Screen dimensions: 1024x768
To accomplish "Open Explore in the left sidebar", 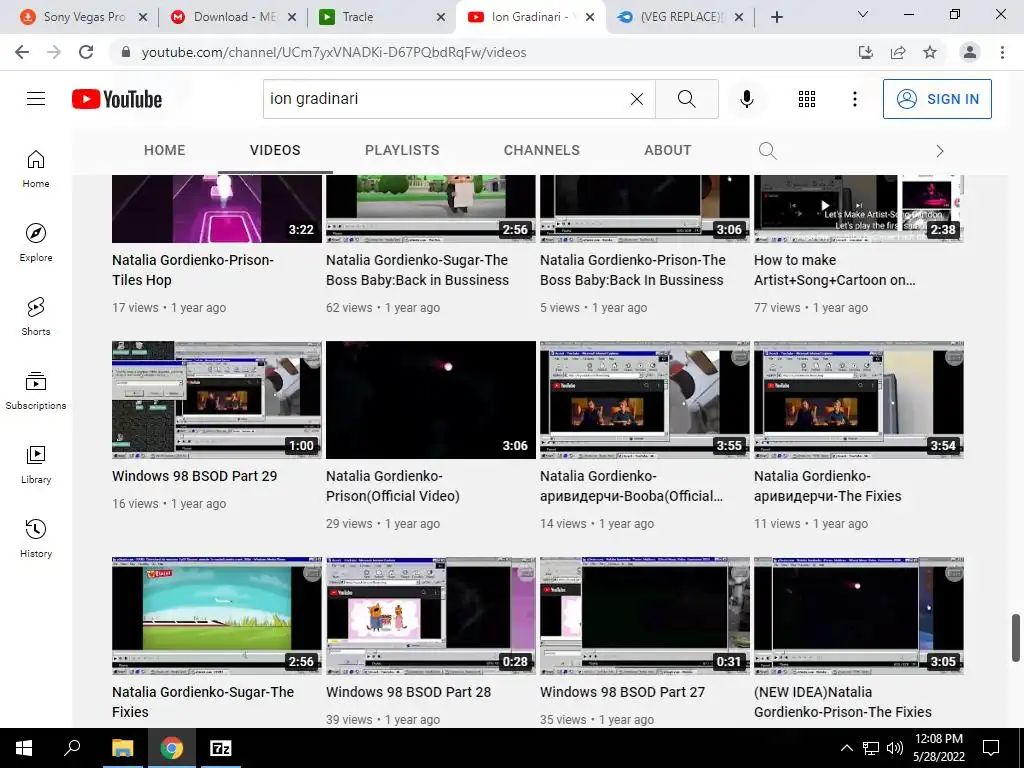I will [36, 242].
